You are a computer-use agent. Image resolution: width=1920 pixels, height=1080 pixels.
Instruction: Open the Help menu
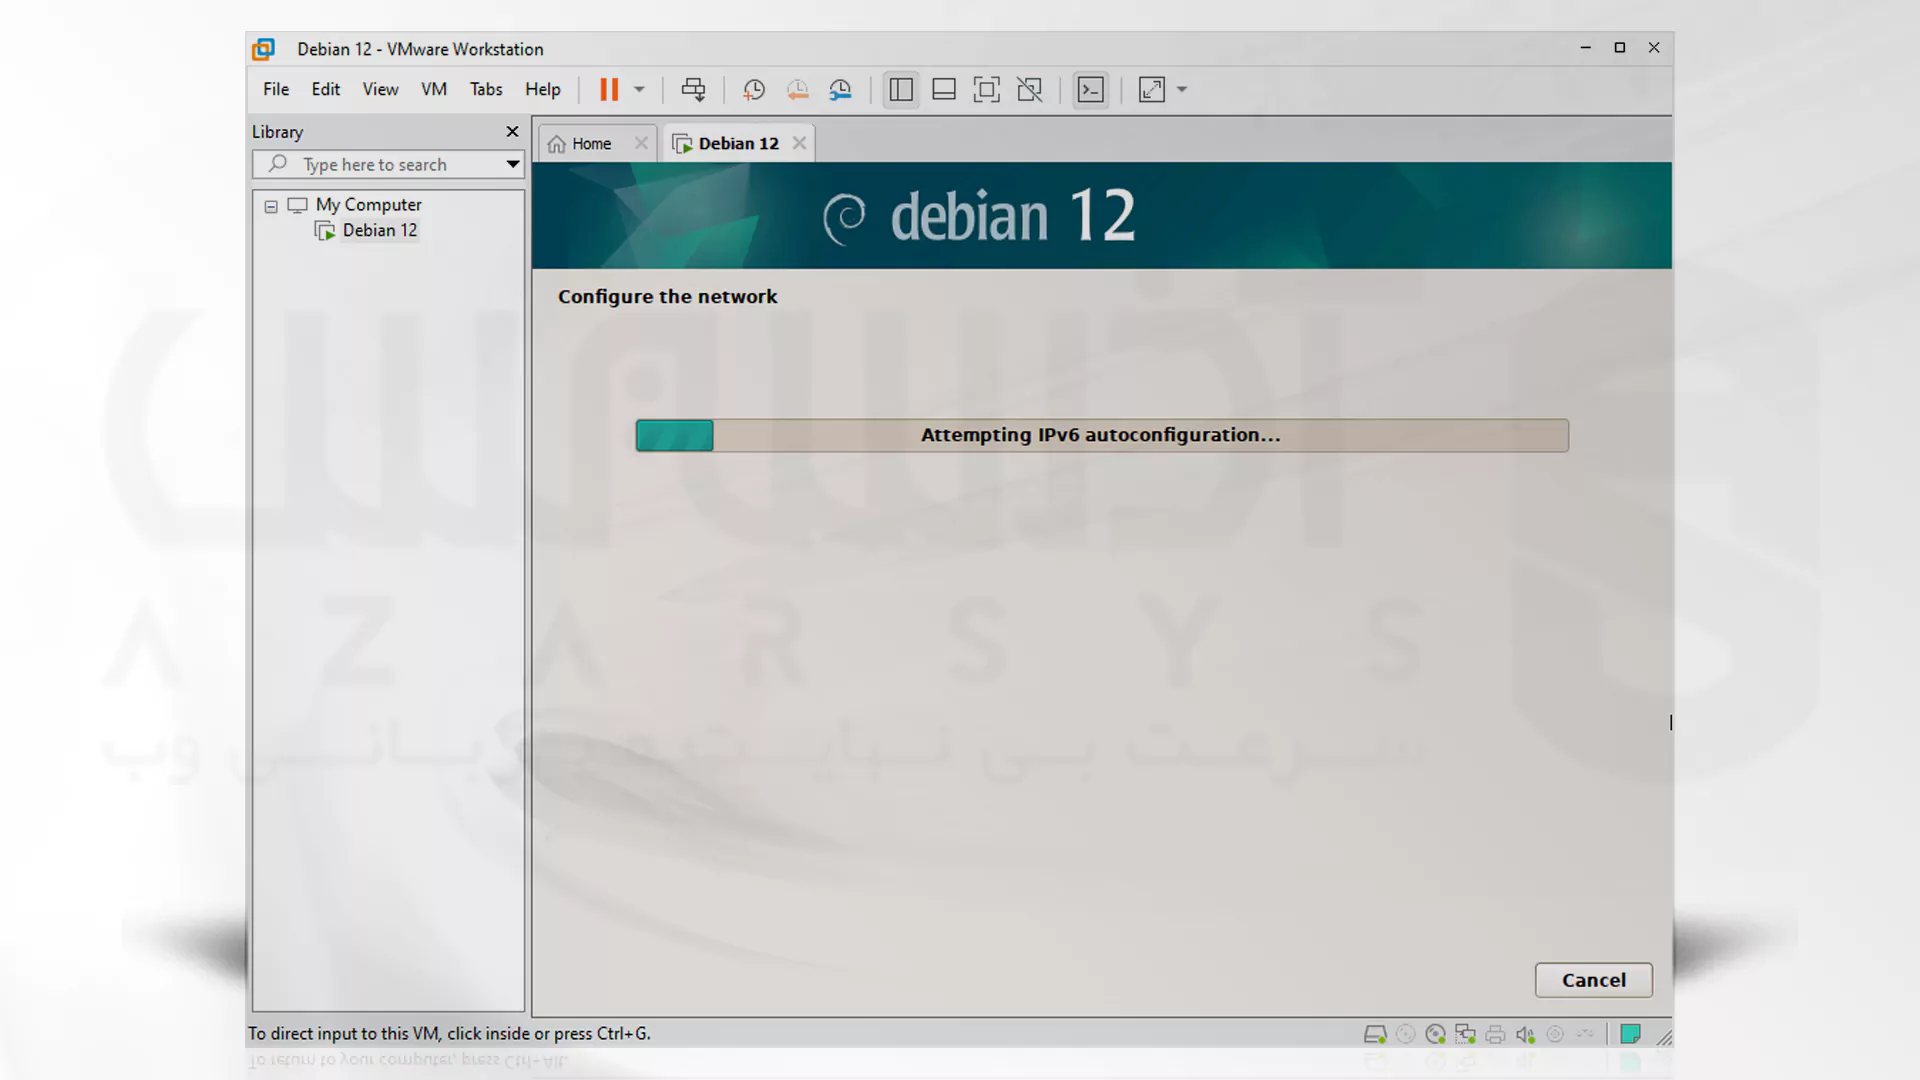tap(543, 89)
